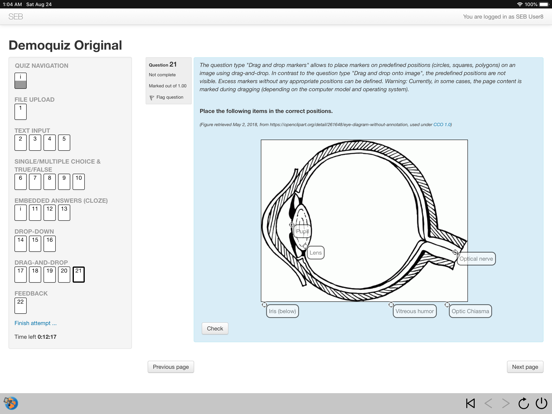Screen dimensions: 552x414
Task: Open the SEB app icon in bottom bar
Action: click(x=11, y=403)
